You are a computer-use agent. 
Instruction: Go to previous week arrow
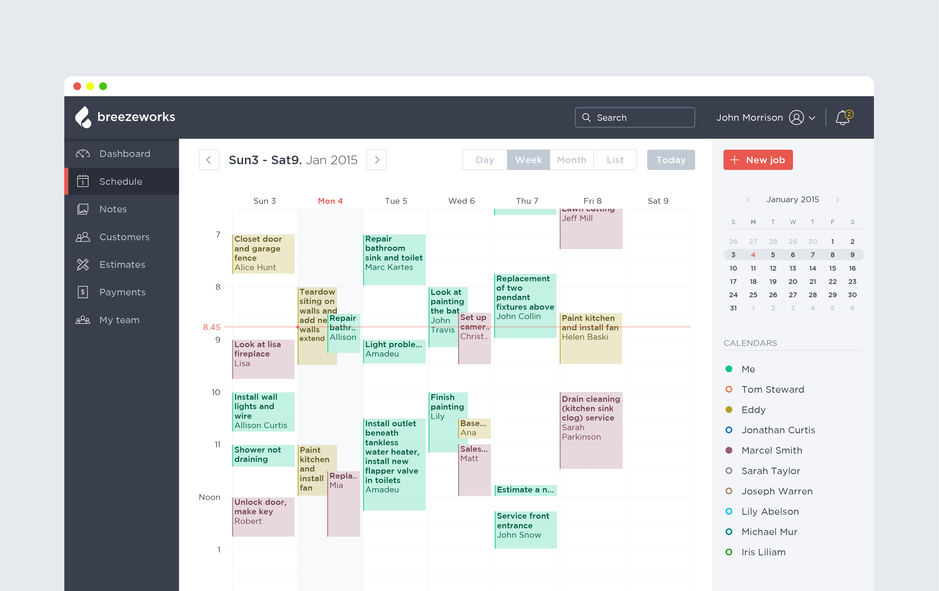[x=209, y=160]
